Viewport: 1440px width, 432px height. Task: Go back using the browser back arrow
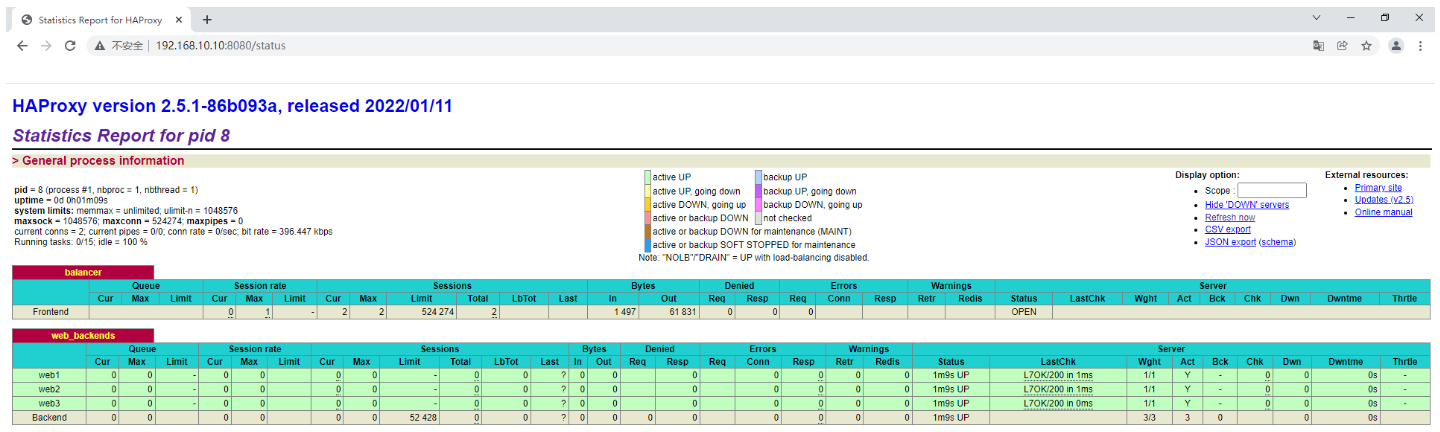pos(22,46)
